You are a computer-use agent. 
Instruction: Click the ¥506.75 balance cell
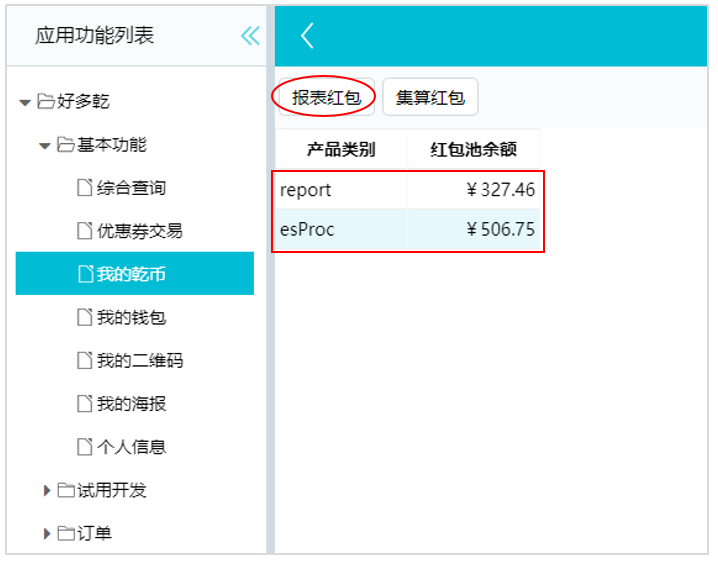click(473, 229)
